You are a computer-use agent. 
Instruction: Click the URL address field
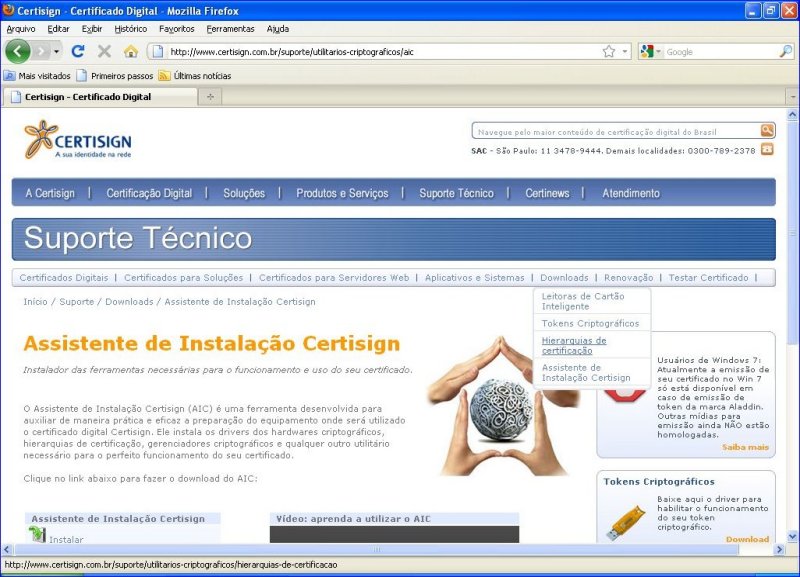point(383,52)
